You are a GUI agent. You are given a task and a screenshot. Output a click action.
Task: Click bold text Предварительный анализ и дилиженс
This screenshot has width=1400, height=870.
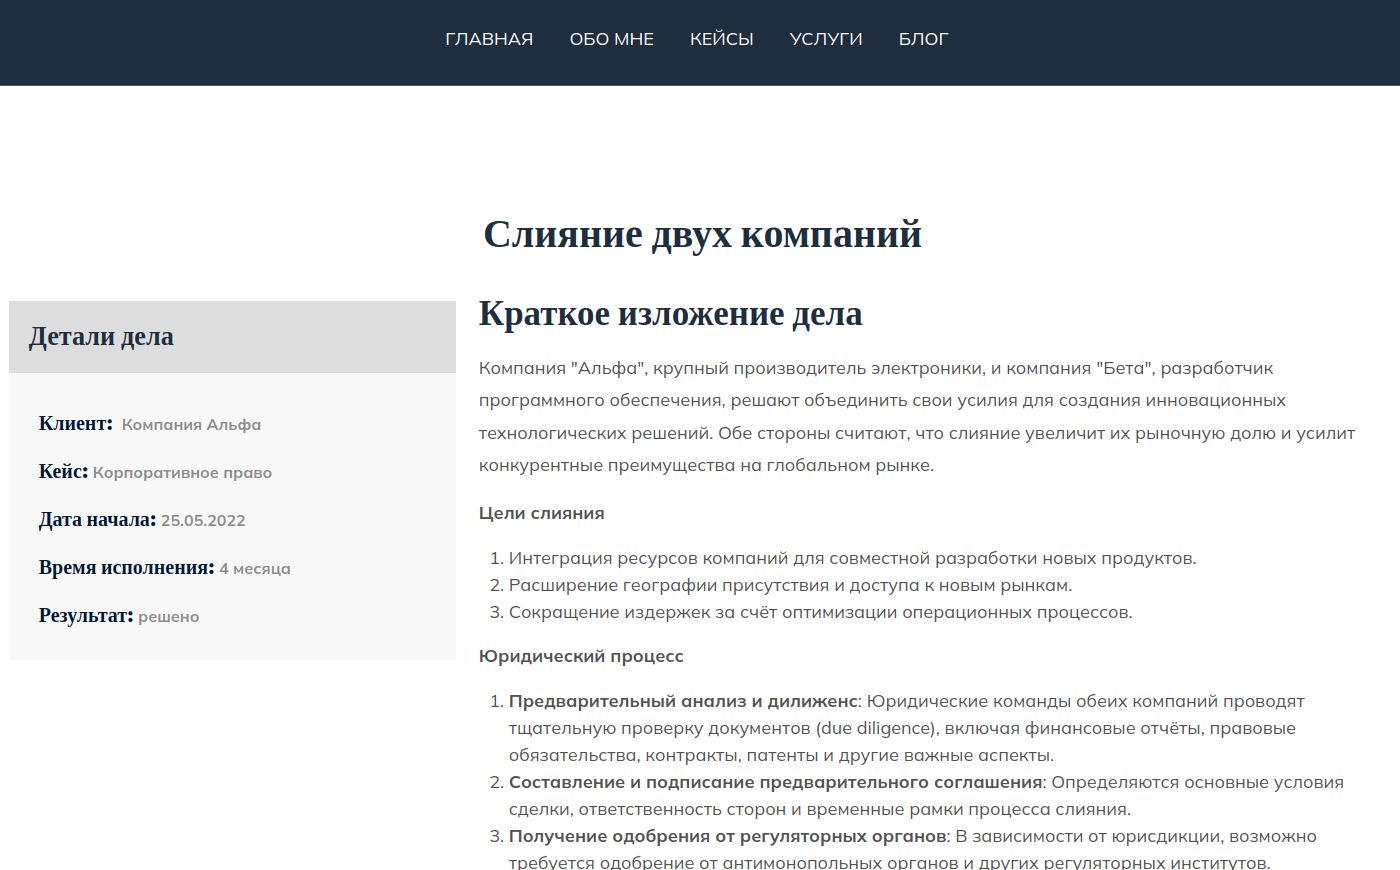coord(683,701)
